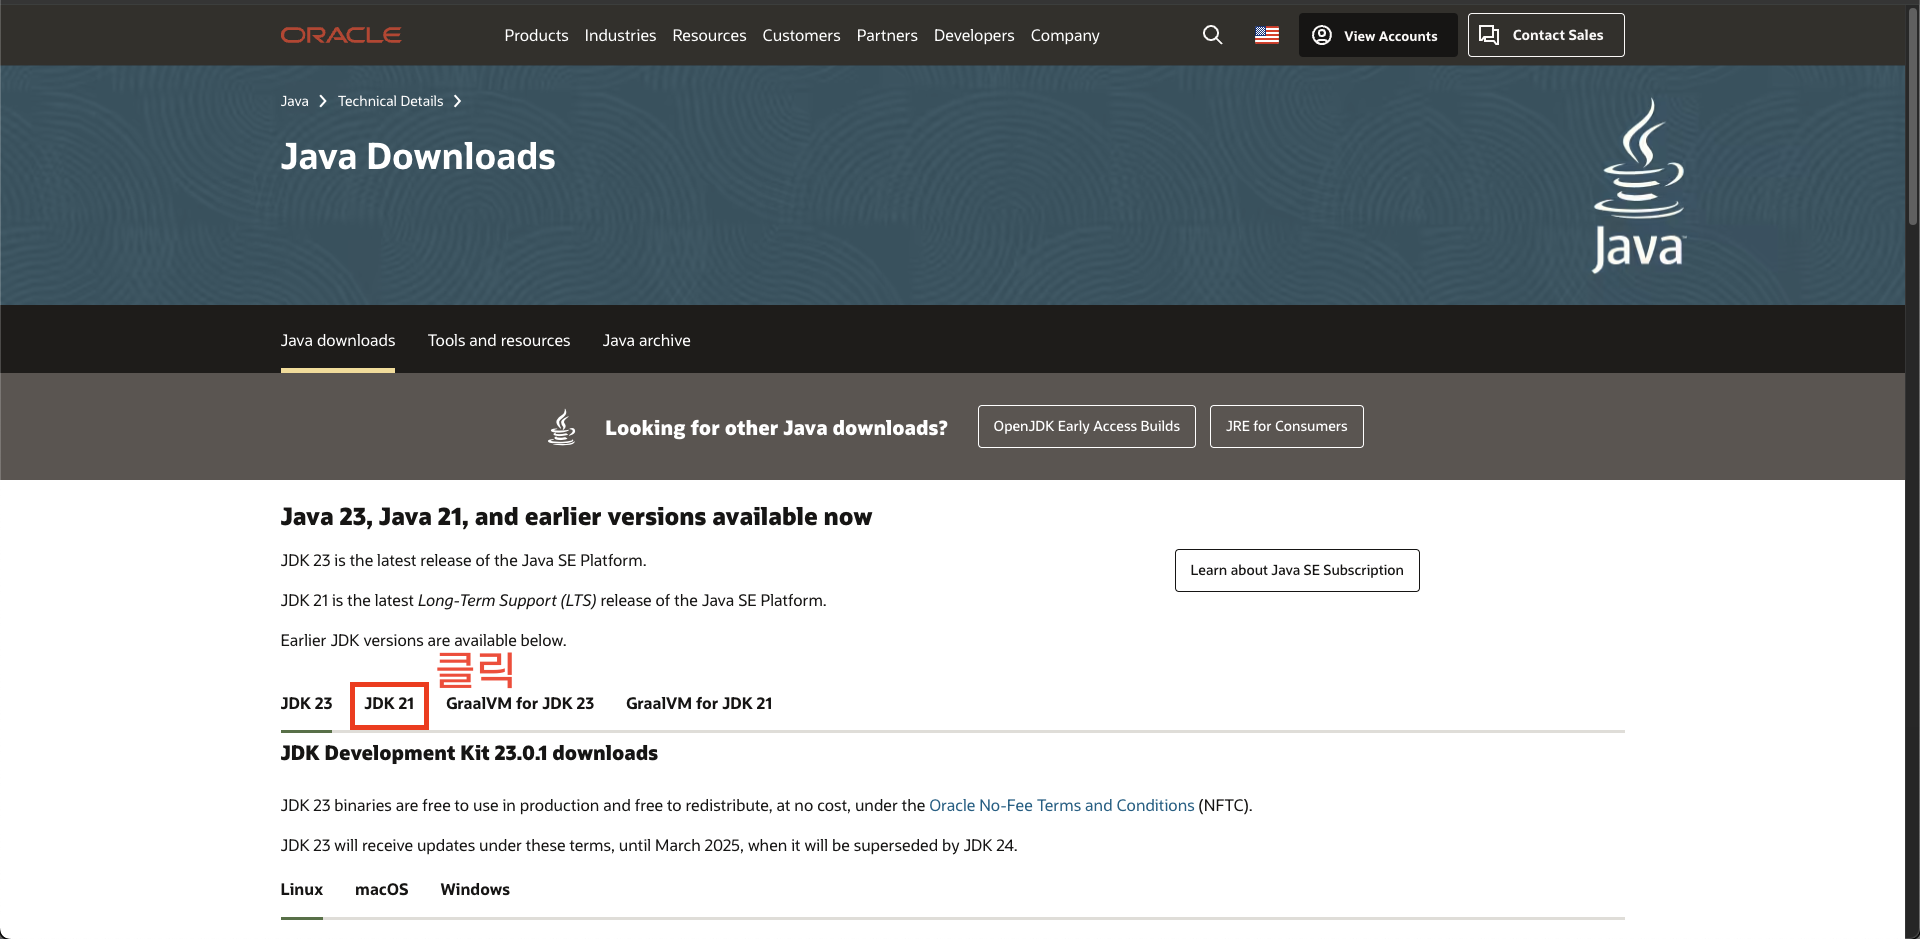Open the site search magnifier icon
1920x939 pixels.
[1212, 35]
